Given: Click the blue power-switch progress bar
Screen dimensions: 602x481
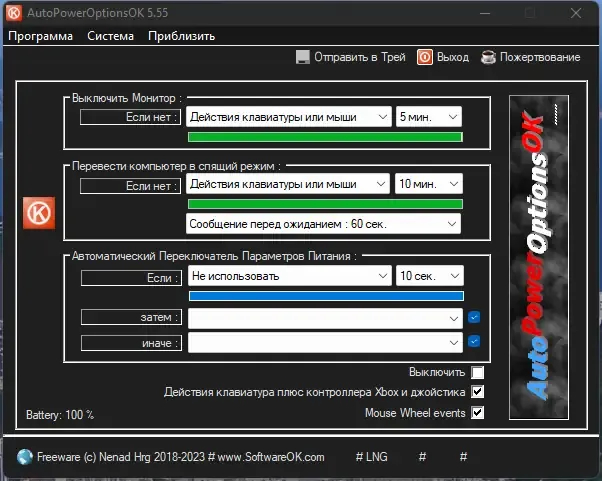Looking at the screenshot, I should coord(326,296).
